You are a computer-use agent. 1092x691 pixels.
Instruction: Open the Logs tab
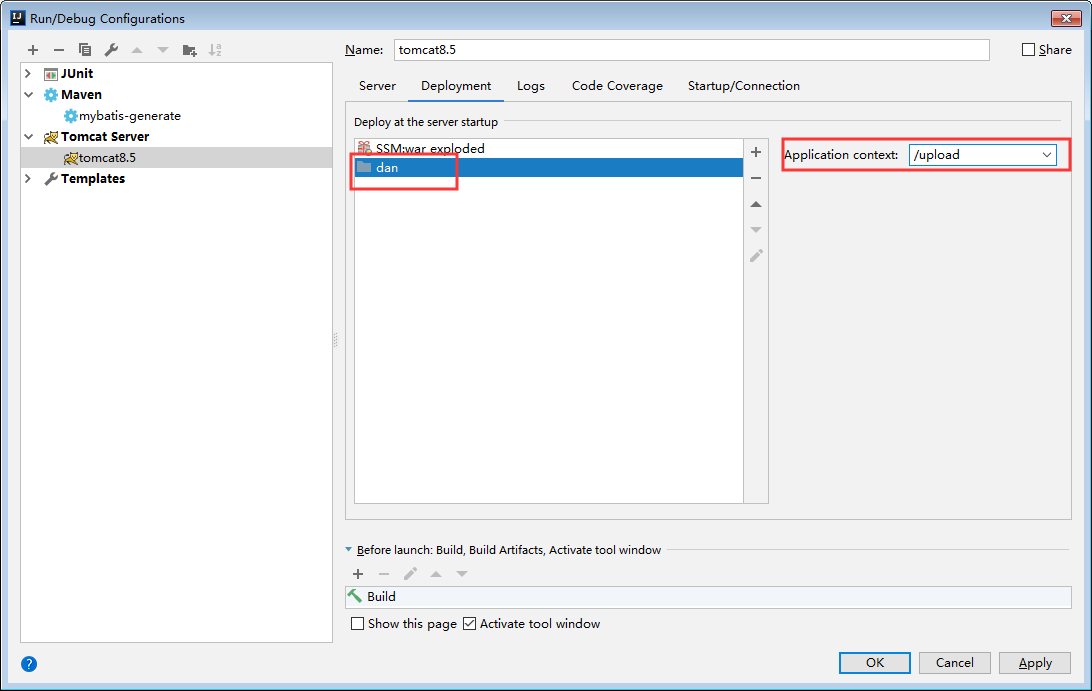[531, 86]
